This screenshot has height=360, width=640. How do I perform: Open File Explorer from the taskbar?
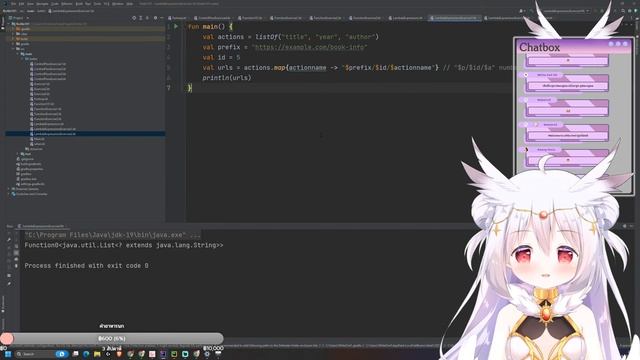click(x=97, y=354)
